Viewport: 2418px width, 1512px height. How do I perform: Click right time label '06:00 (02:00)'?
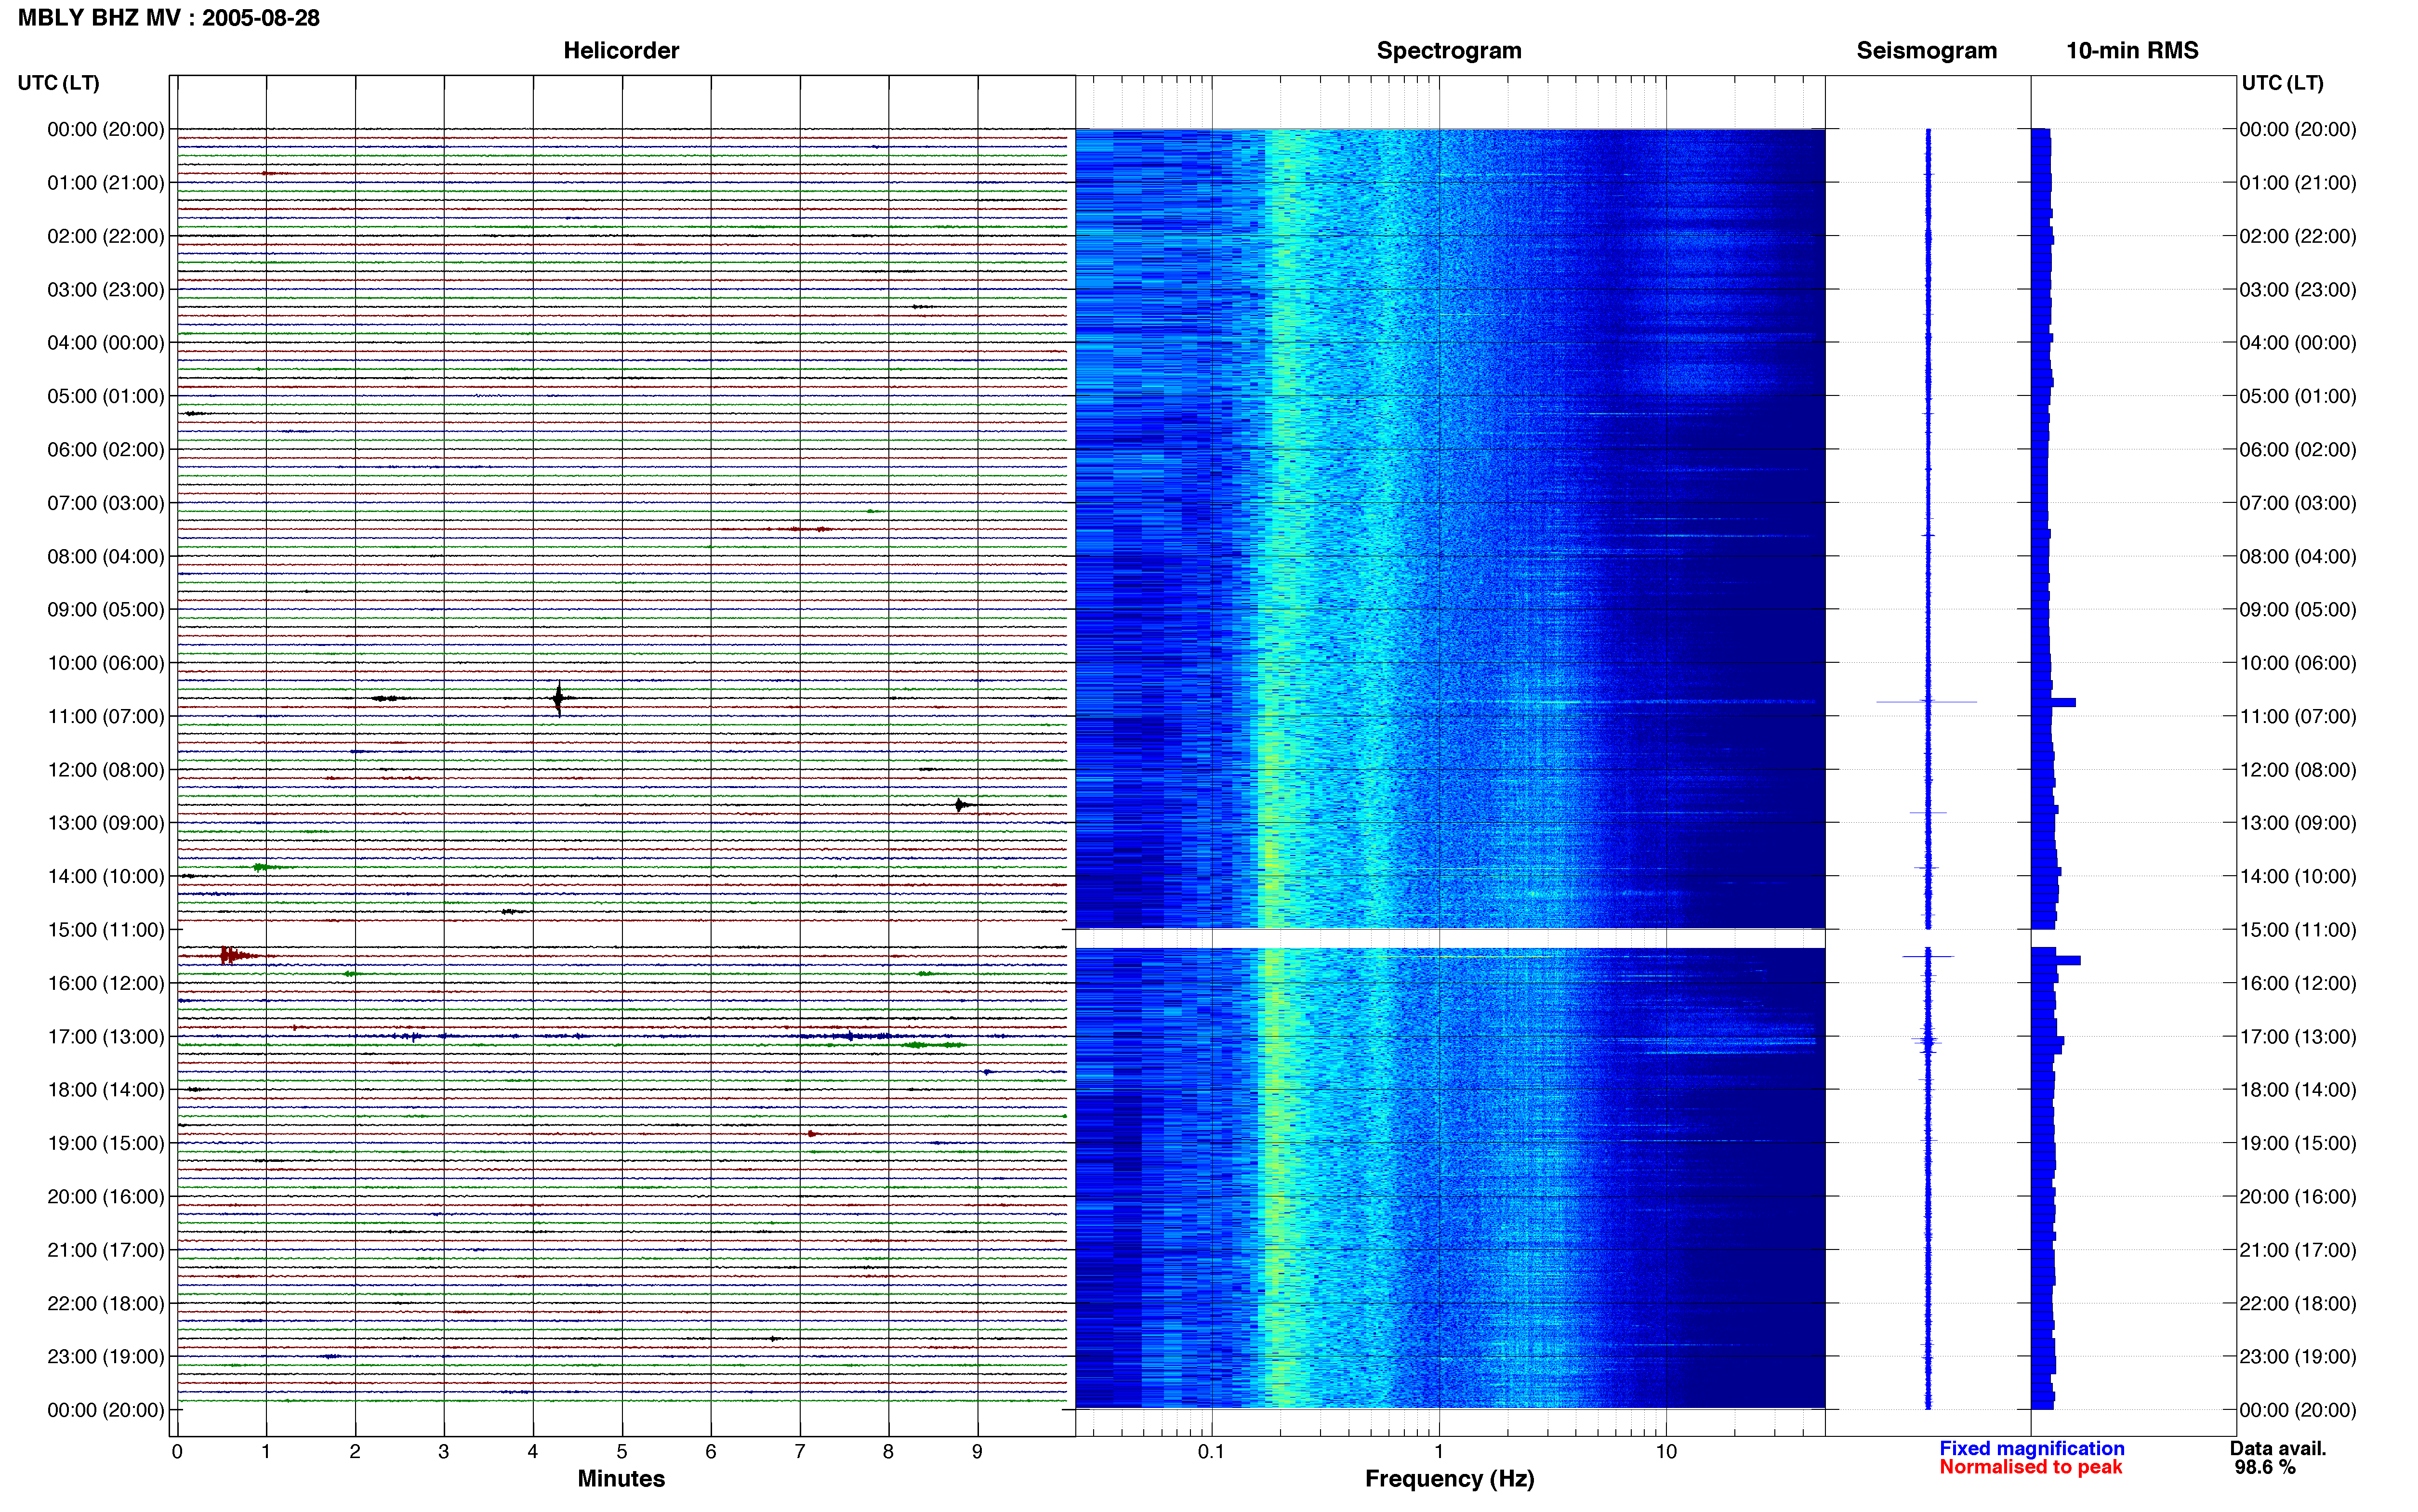[x=2298, y=450]
